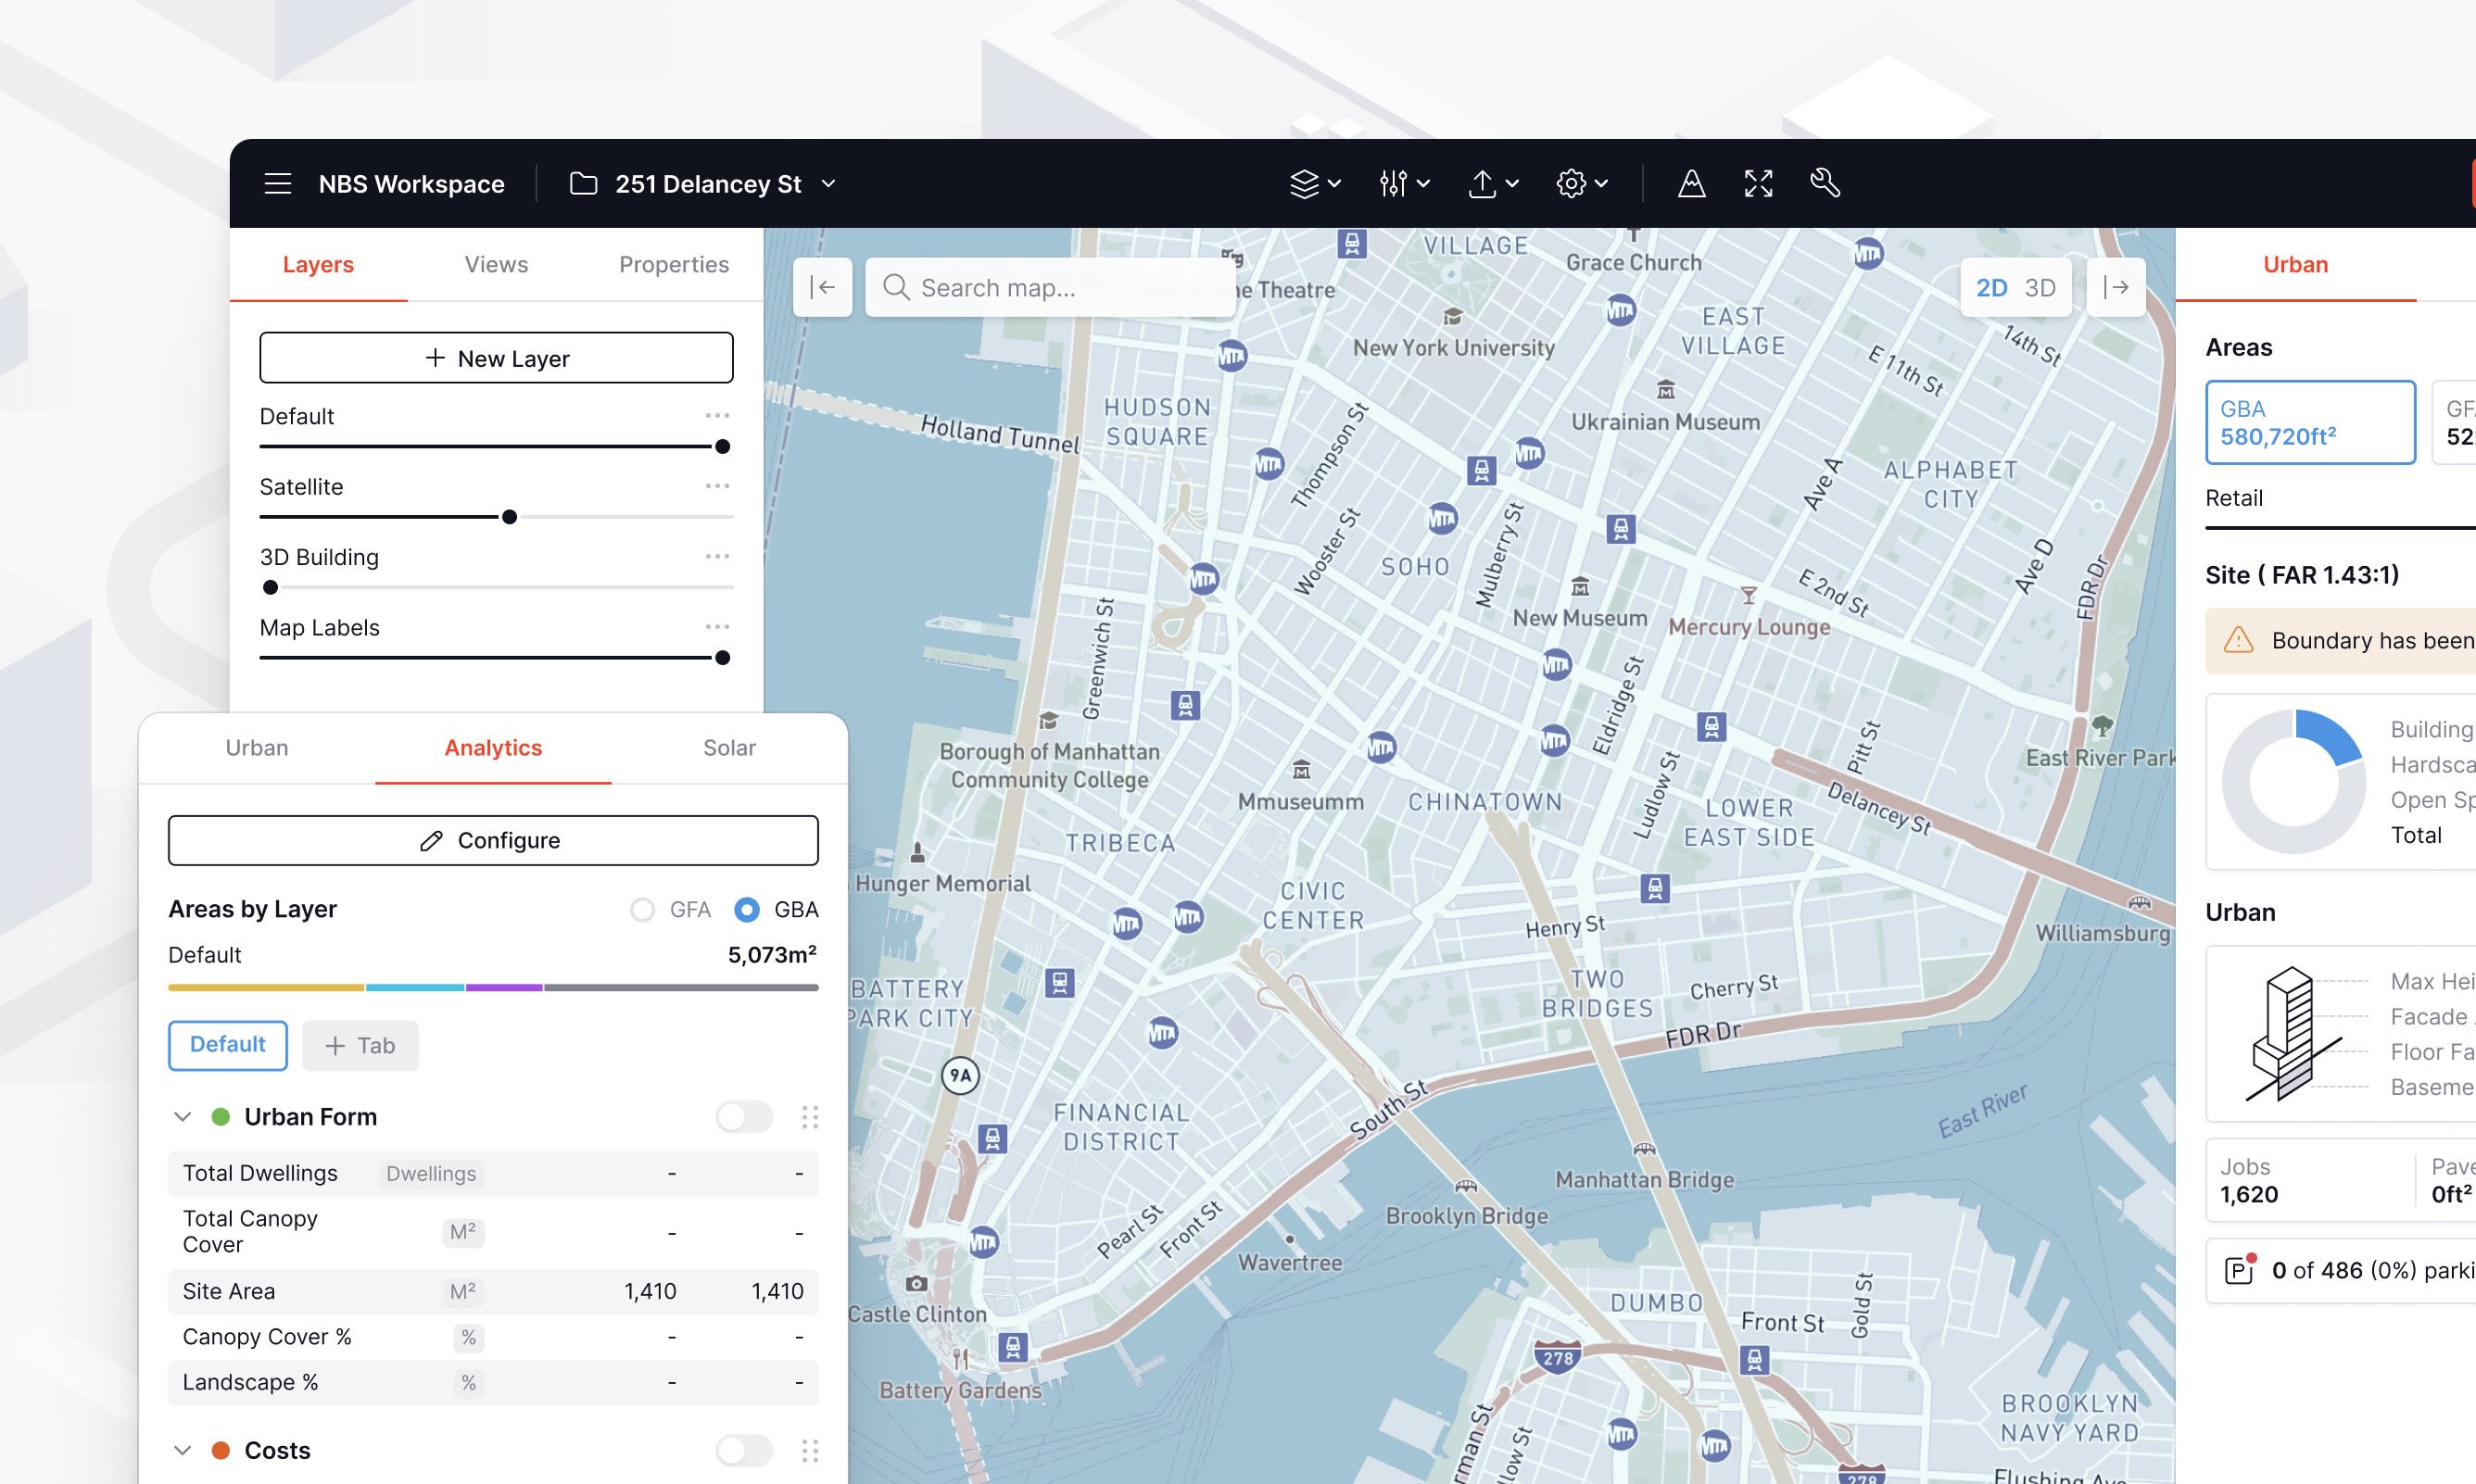The width and height of the screenshot is (2476, 1484).
Task: Select the GFA radio button
Action: click(x=643, y=909)
